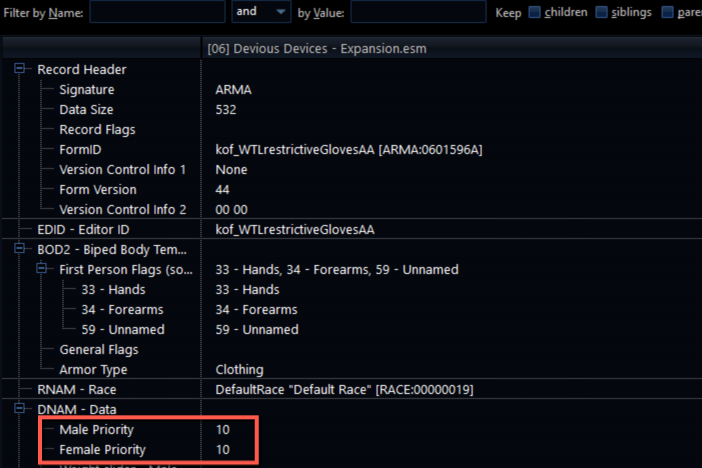
Task: Click the by Value filter input field
Action: [418, 12]
